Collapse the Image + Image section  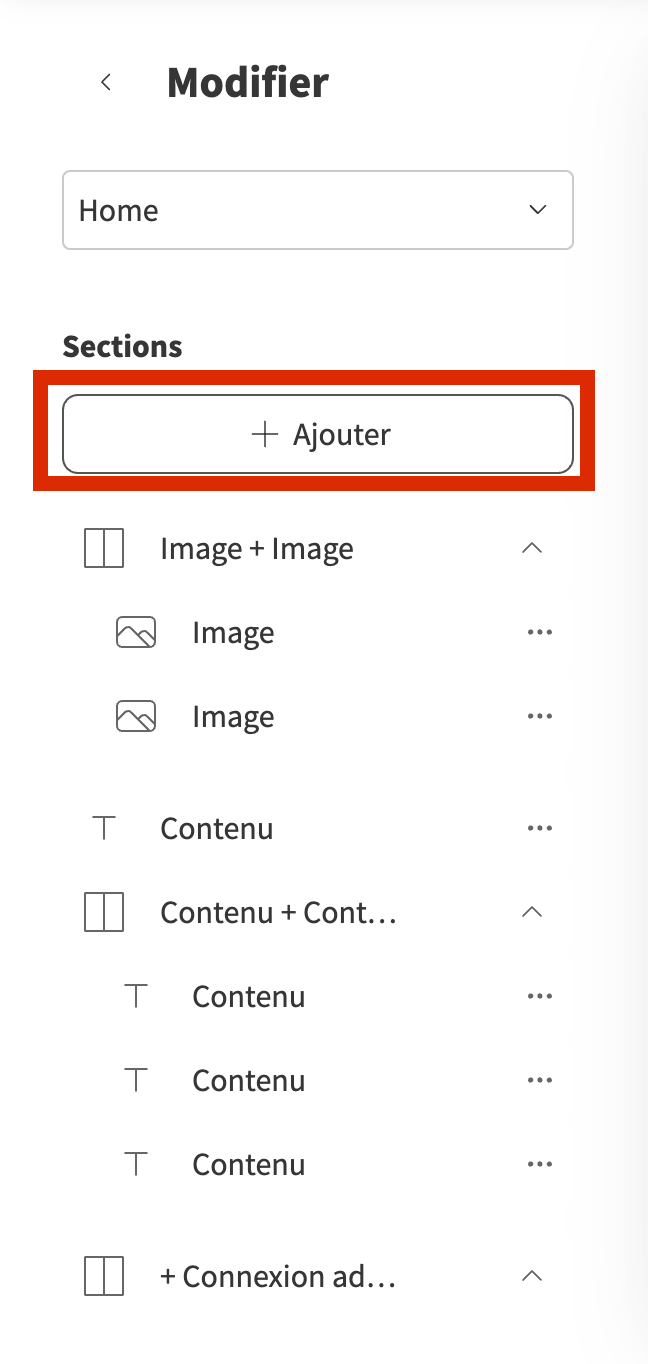pyautogui.click(x=532, y=548)
